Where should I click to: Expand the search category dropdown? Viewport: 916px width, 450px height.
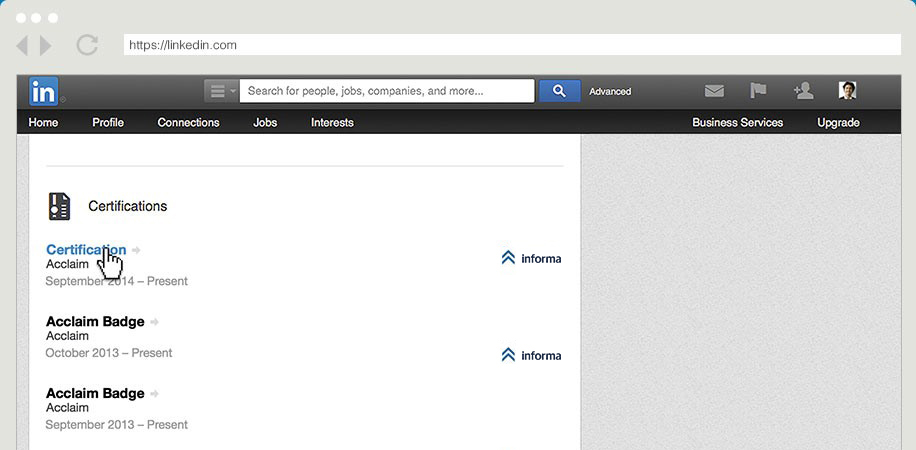click(221, 91)
